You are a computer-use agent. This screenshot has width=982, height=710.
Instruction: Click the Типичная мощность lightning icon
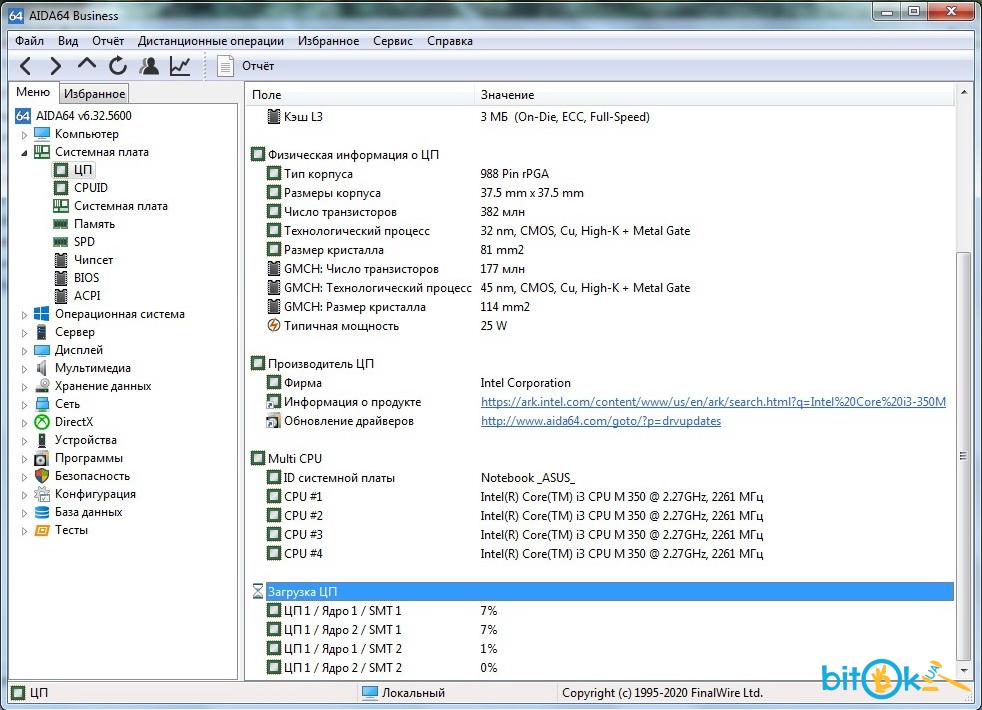274,326
